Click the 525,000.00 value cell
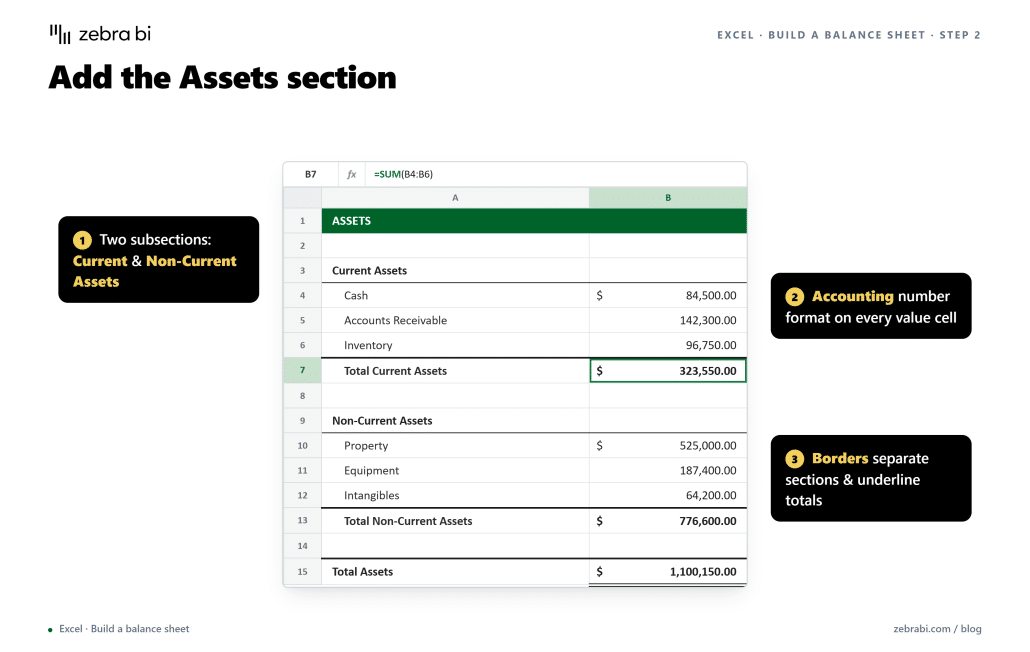This screenshot has width=1030, height=652. pyautogui.click(x=668, y=446)
